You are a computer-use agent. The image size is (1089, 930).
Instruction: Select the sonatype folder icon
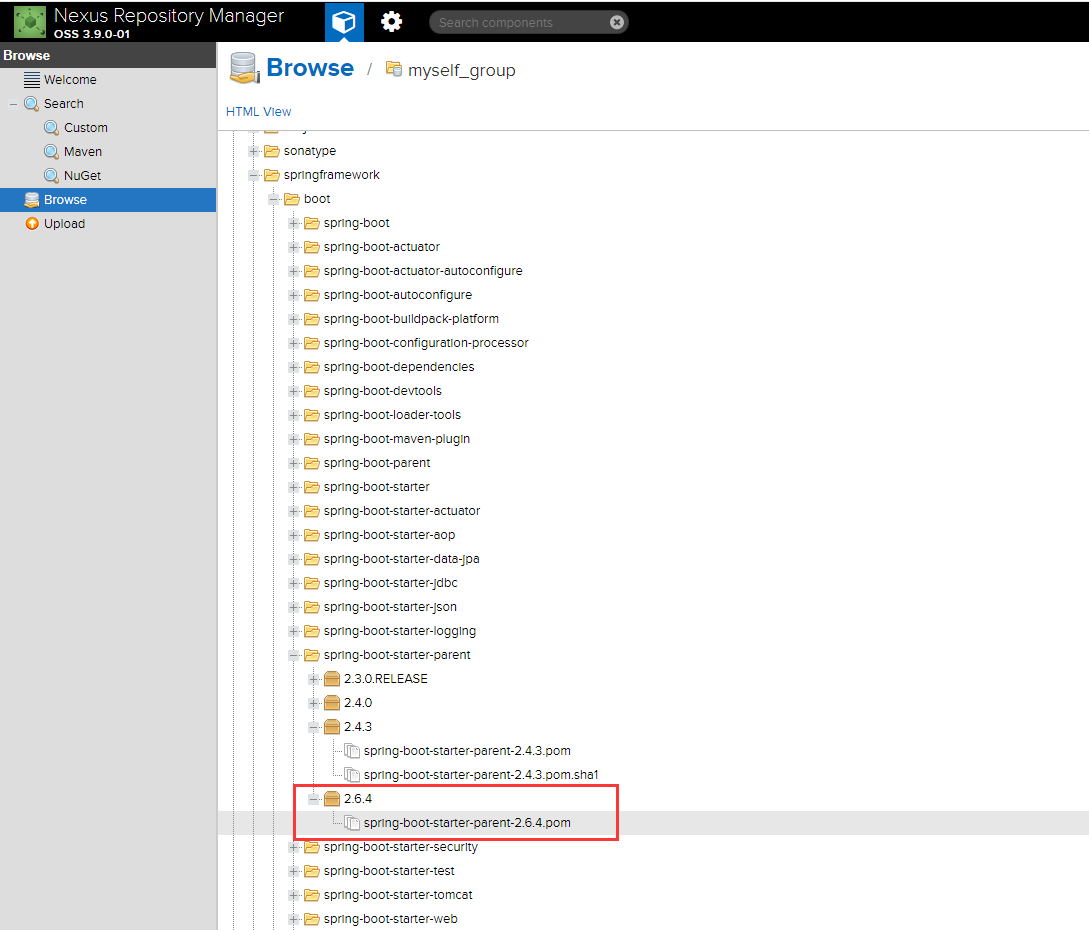click(x=272, y=151)
